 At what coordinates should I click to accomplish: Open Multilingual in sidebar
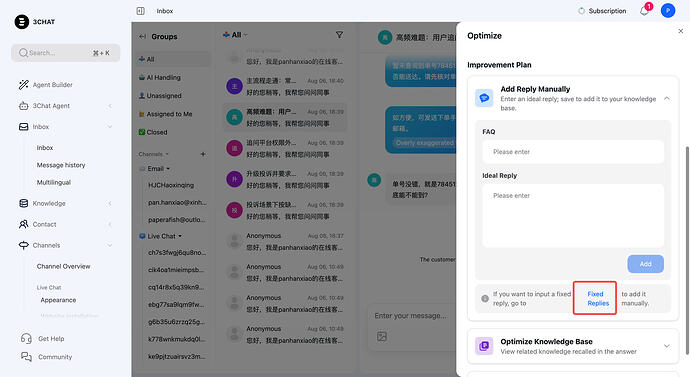click(54, 182)
